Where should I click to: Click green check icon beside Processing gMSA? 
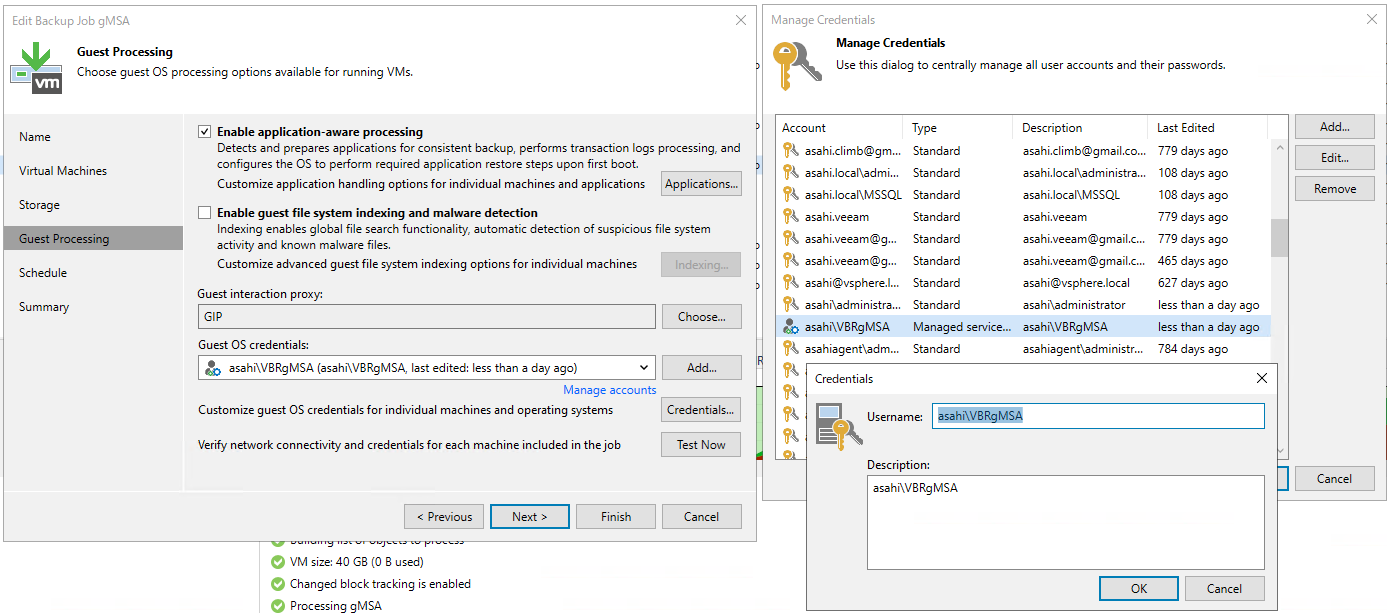(x=277, y=606)
